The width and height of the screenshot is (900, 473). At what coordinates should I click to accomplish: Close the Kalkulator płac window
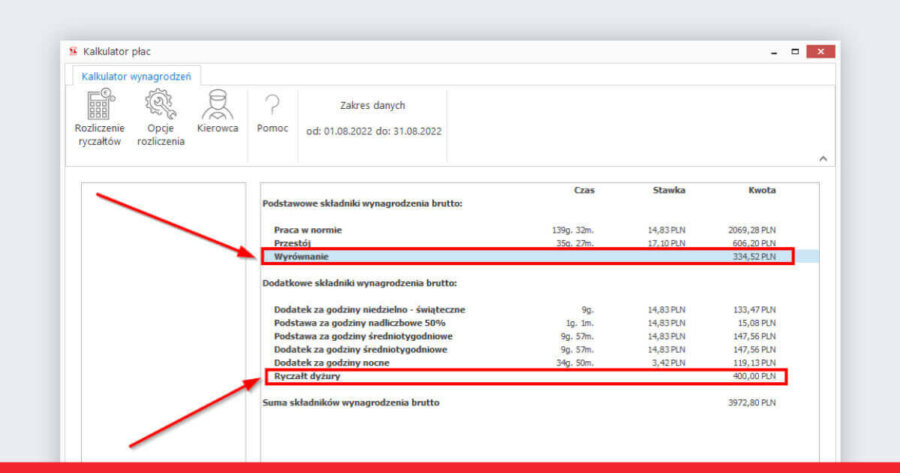(x=820, y=51)
